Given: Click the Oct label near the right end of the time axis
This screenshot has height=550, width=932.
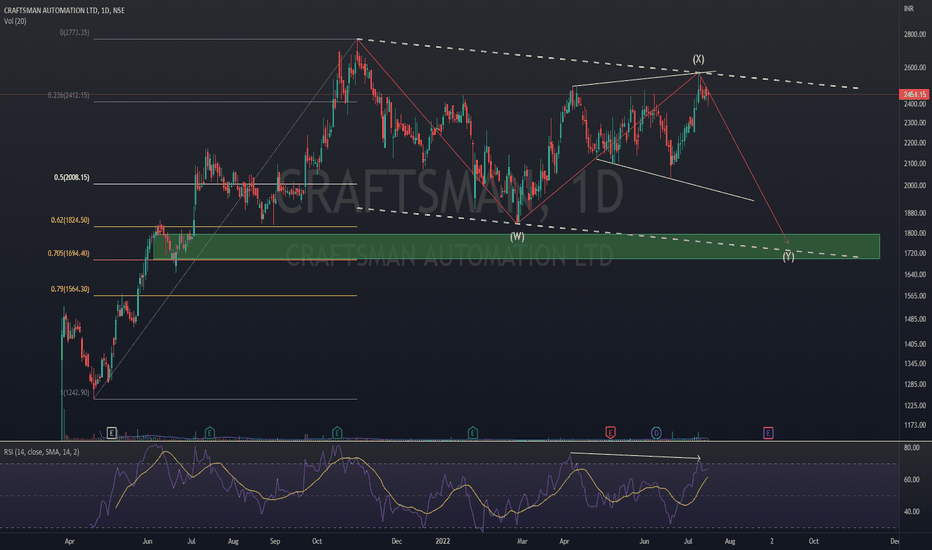Looking at the screenshot, I should (x=814, y=541).
